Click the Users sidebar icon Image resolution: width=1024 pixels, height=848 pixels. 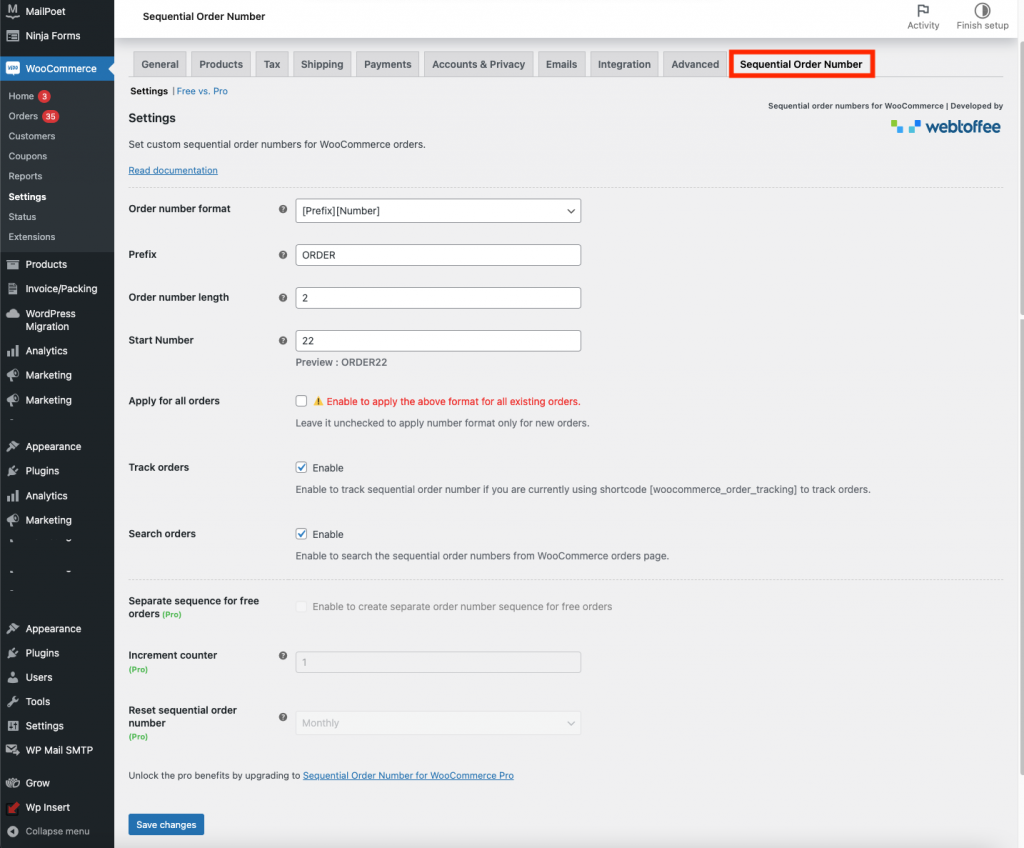click(12, 677)
